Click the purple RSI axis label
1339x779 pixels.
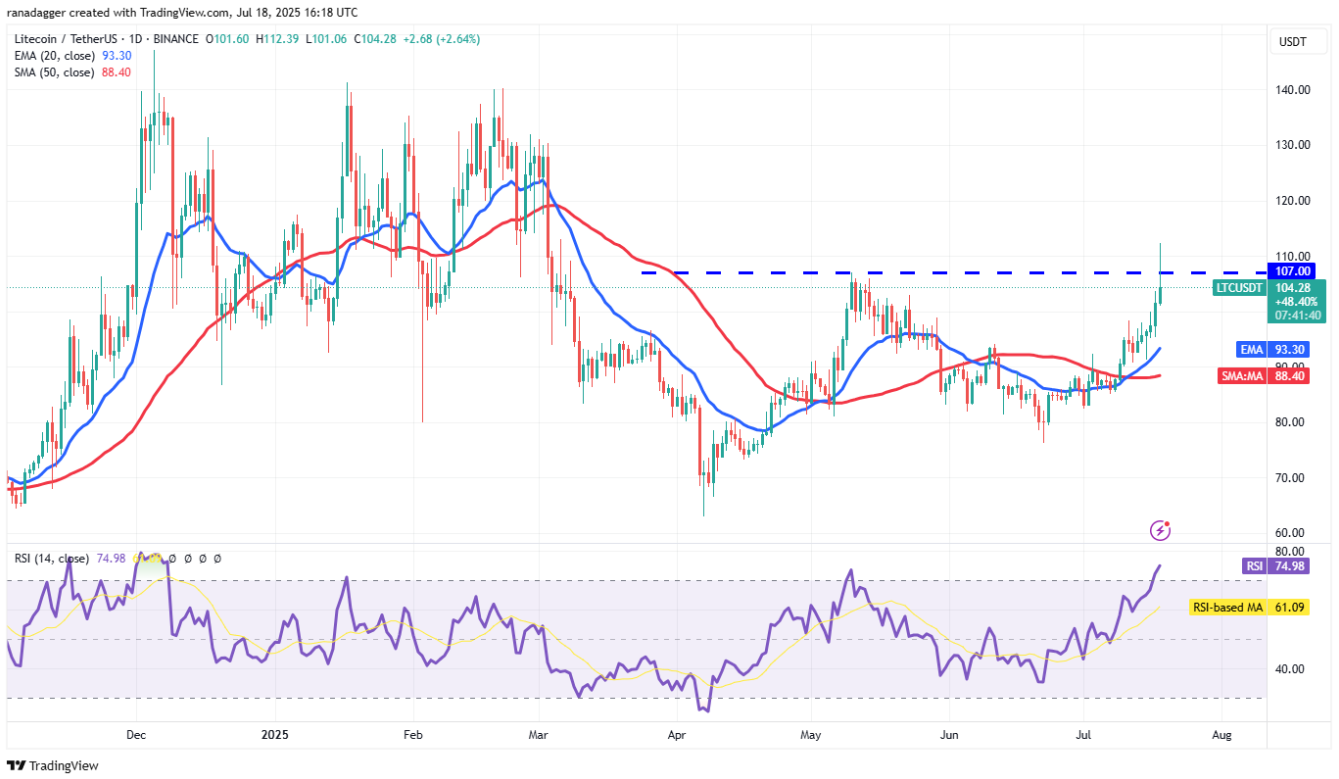coord(1254,566)
